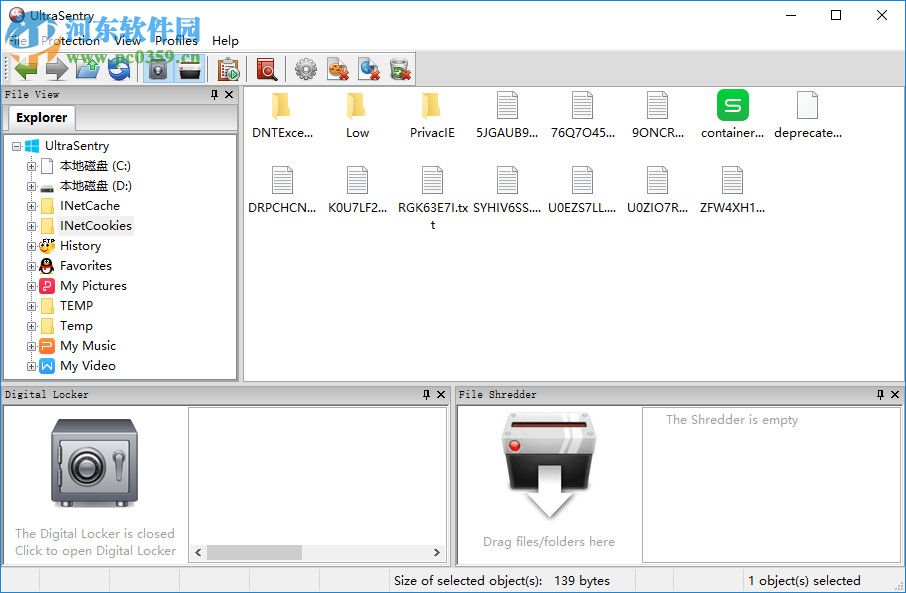Expand the INetCookies folder node
906x593 pixels.
(x=31, y=226)
